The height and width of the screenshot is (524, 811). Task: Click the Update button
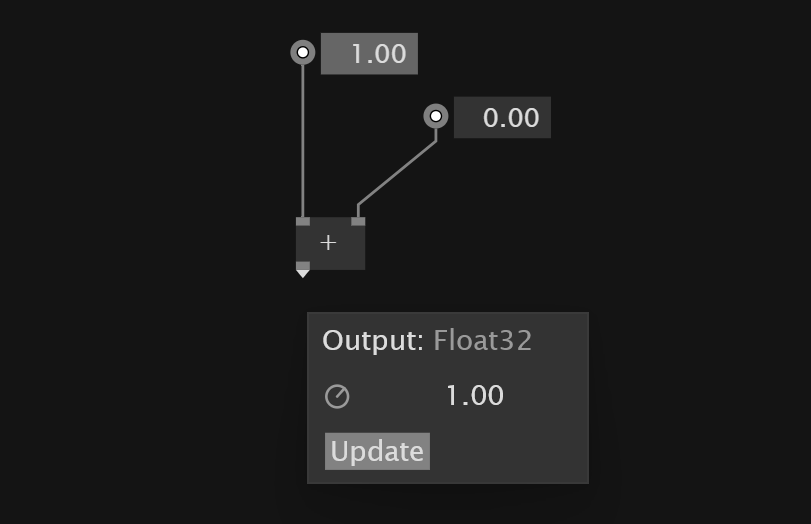377,452
